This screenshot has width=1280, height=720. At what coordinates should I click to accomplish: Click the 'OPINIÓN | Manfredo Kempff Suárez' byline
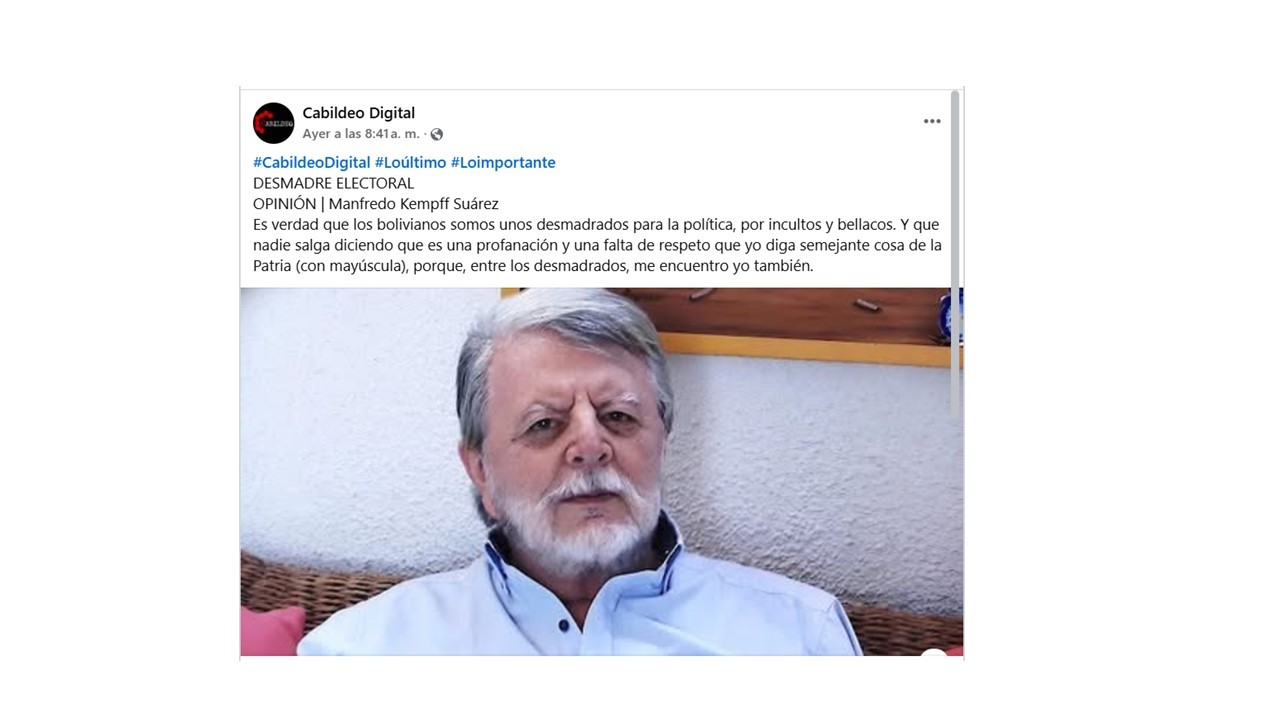coord(376,204)
